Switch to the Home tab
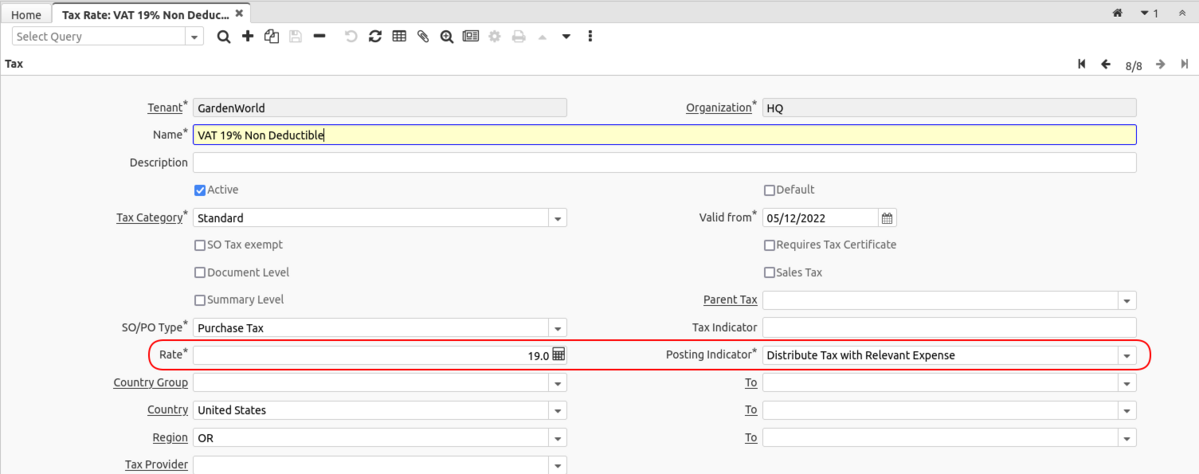The width and height of the screenshot is (1199, 474). click(26, 15)
